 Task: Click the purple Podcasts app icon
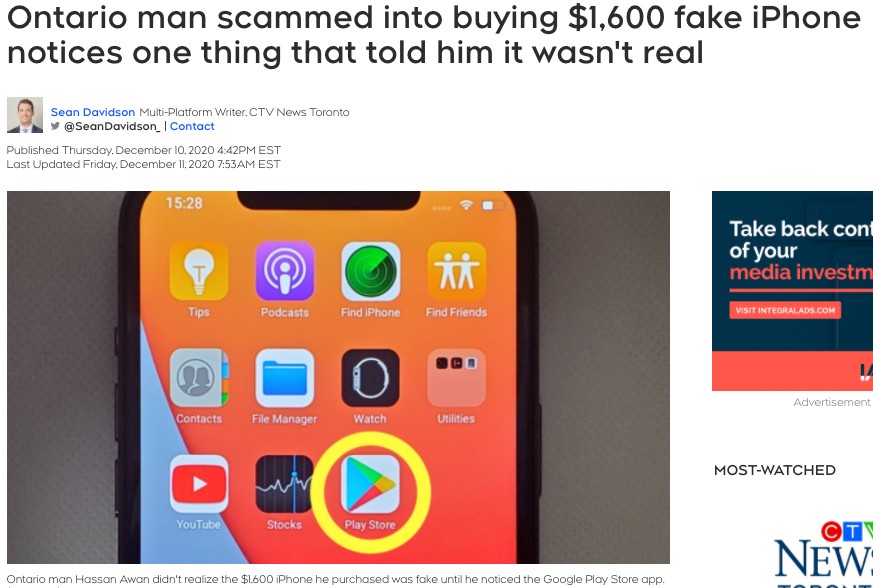tap(285, 271)
